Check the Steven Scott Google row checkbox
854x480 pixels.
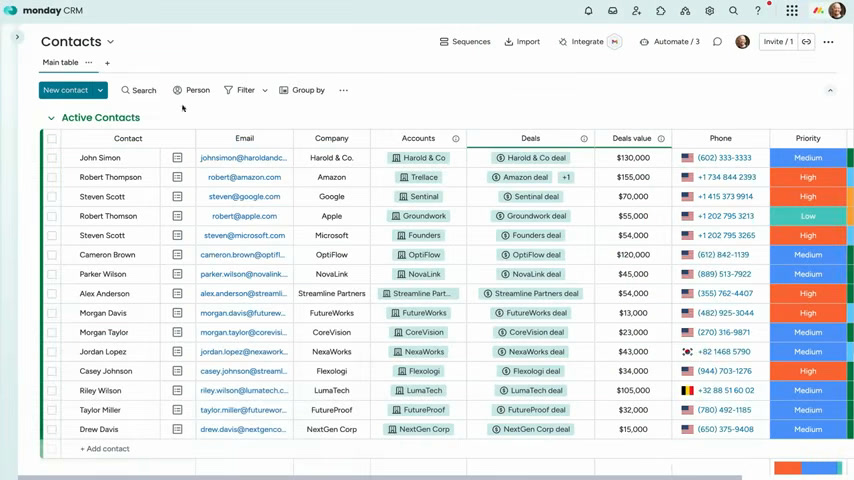coord(52,197)
